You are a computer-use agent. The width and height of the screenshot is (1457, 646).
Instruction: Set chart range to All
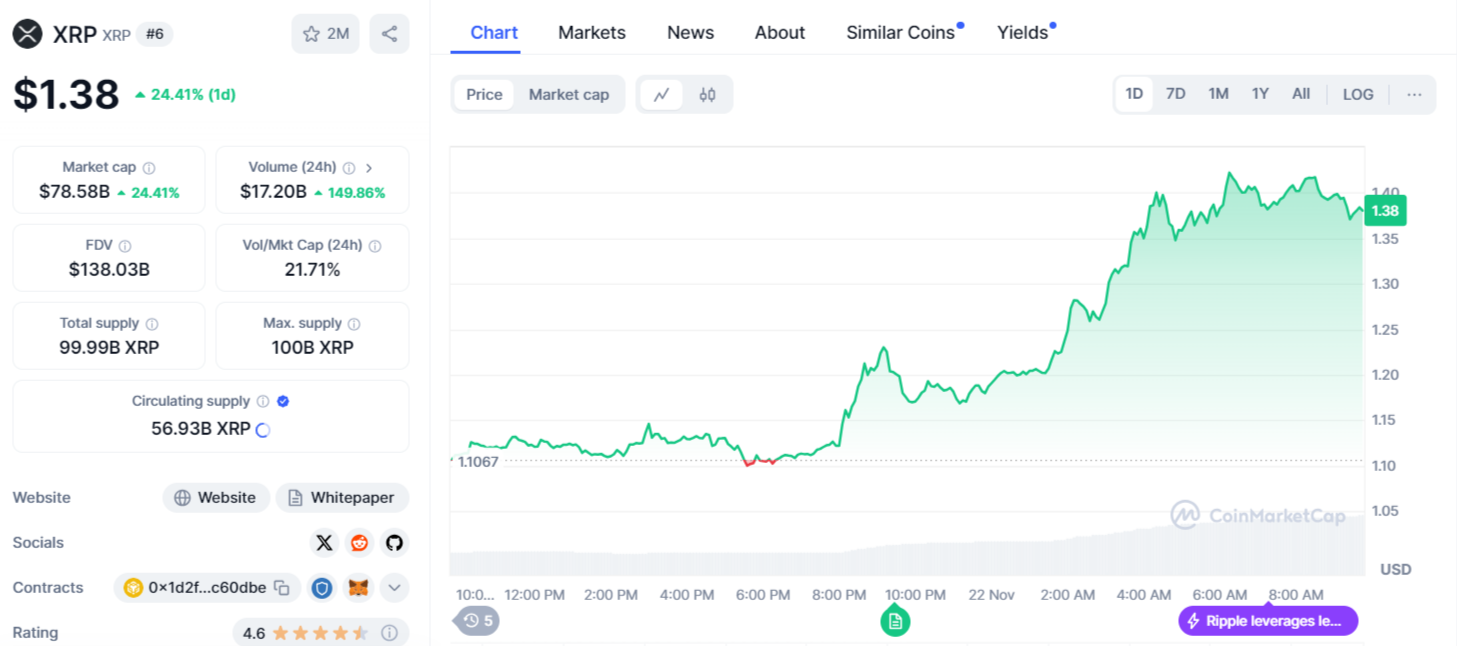coord(1301,94)
